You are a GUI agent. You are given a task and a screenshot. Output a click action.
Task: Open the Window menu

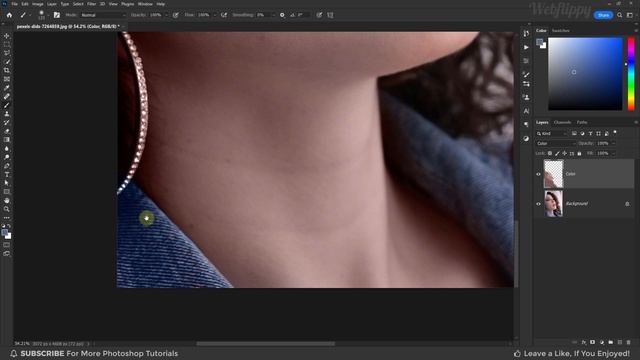tap(145, 4)
